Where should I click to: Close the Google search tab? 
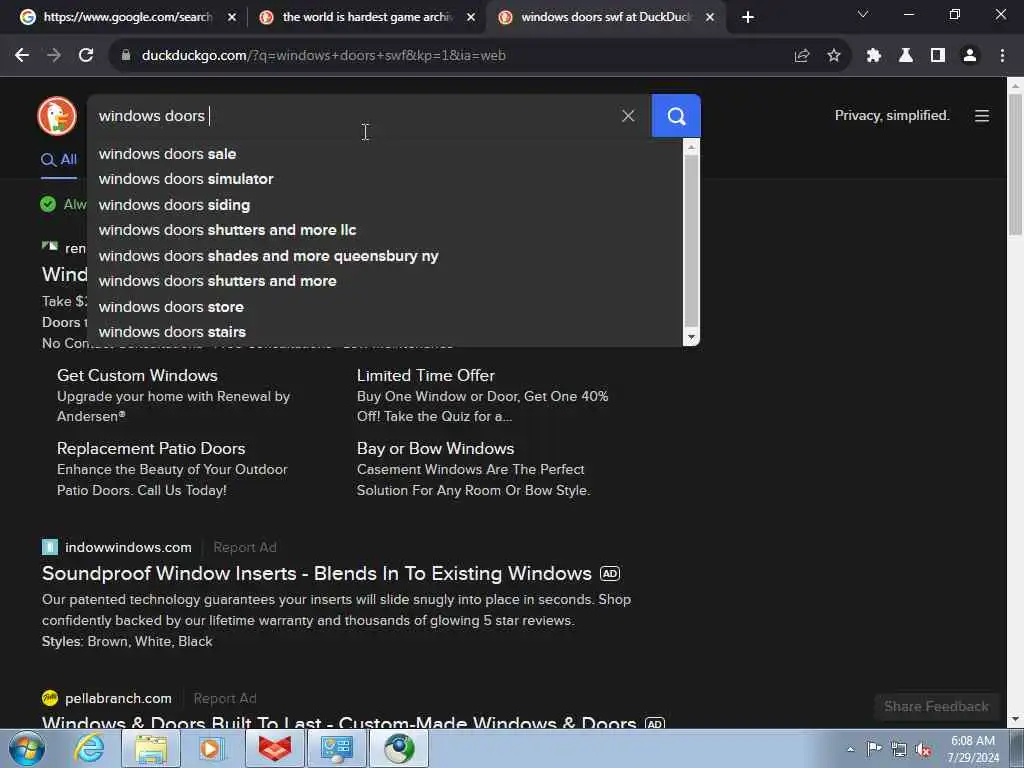pos(232,17)
